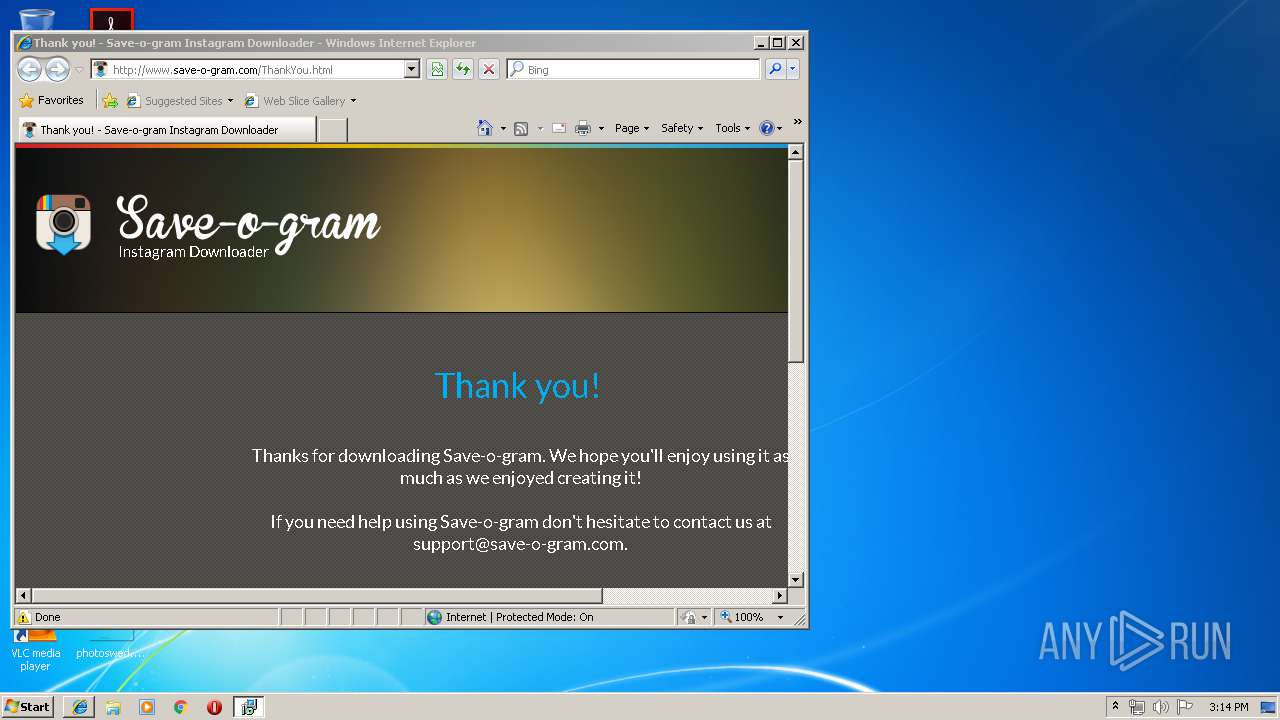Open Windows Explorer folder in taskbar
This screenshot has height=720, width=1280.
[113, 707]
